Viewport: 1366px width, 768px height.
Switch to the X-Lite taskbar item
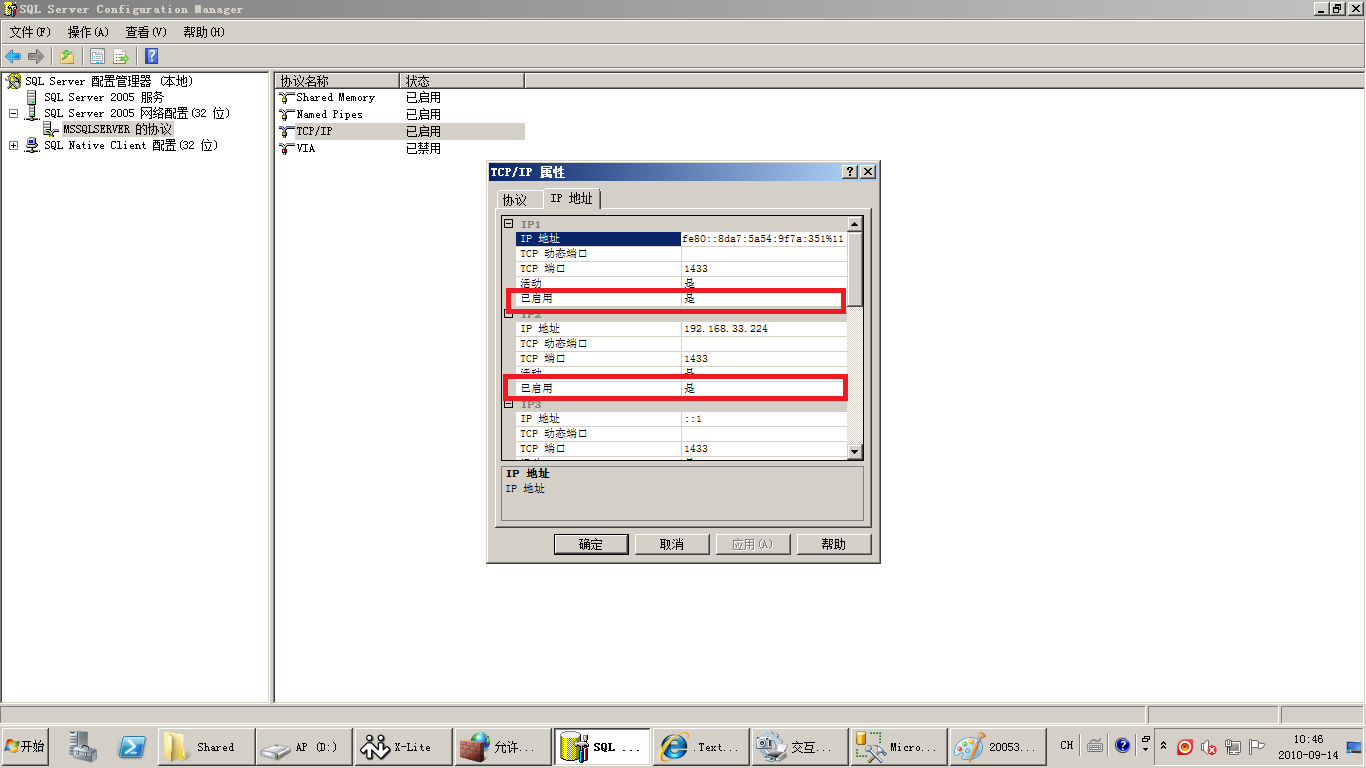(x=402, y=747)
